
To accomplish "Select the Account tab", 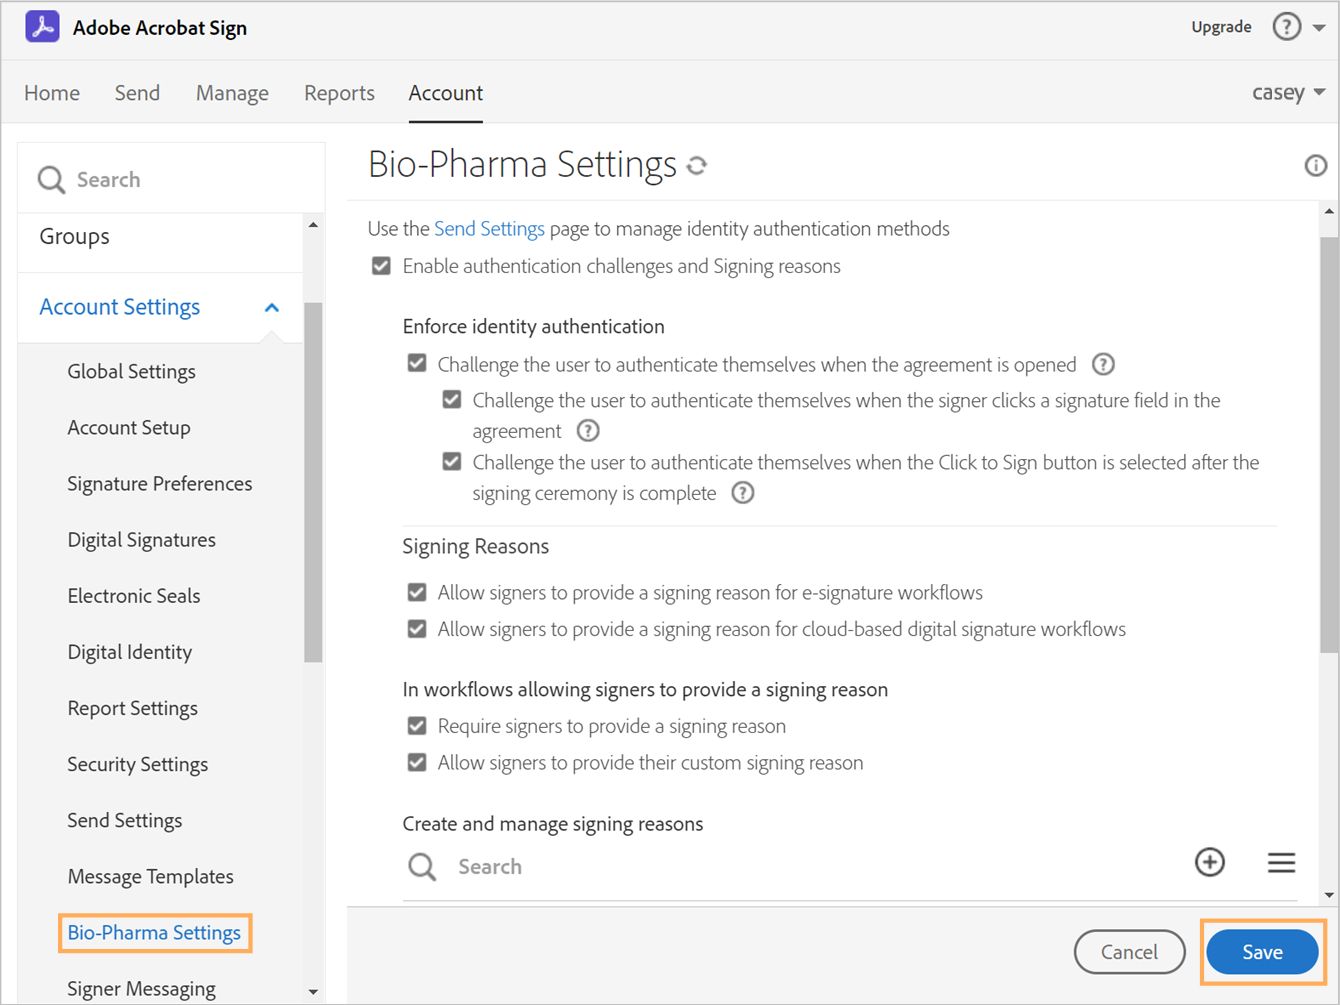I will (446, 93).
